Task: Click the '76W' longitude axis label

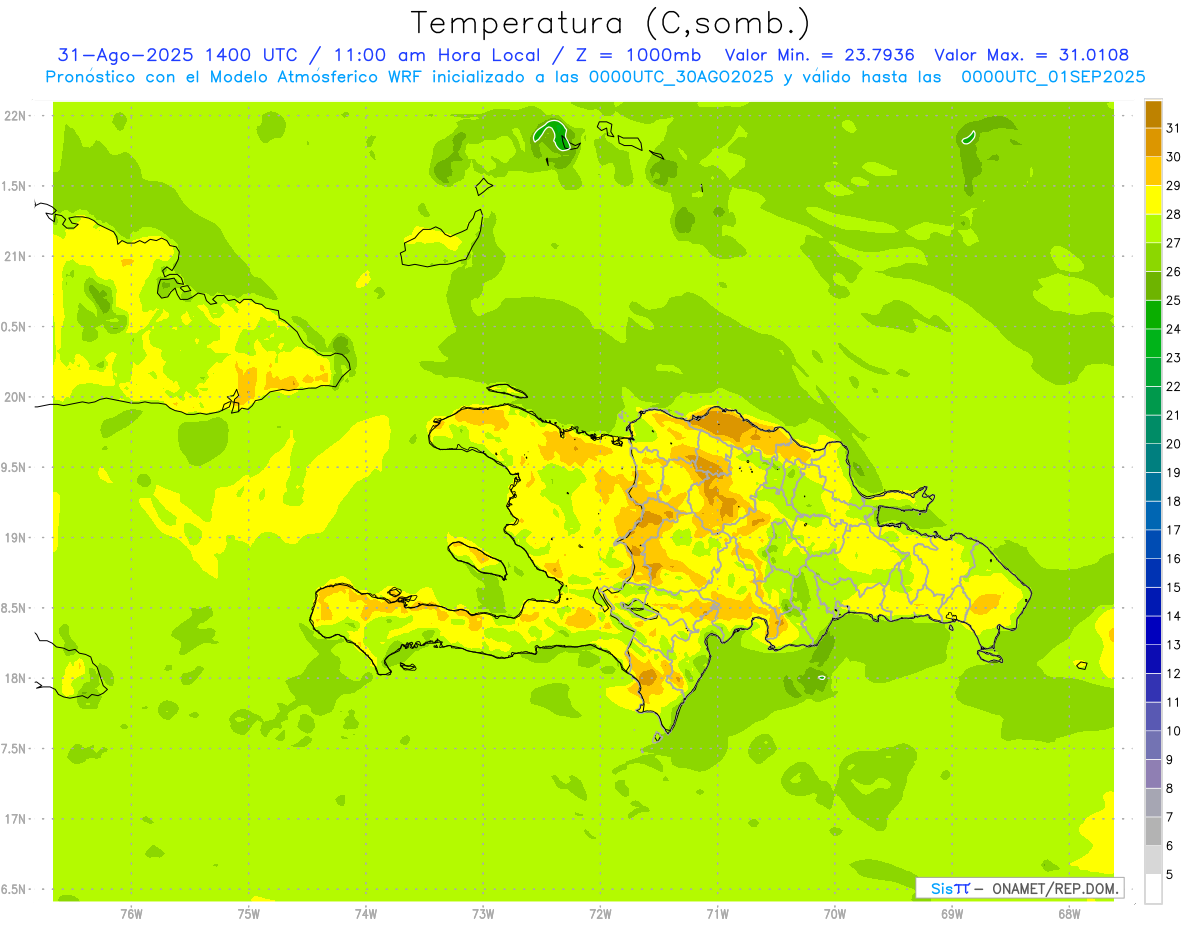Action: click(131, 914)
